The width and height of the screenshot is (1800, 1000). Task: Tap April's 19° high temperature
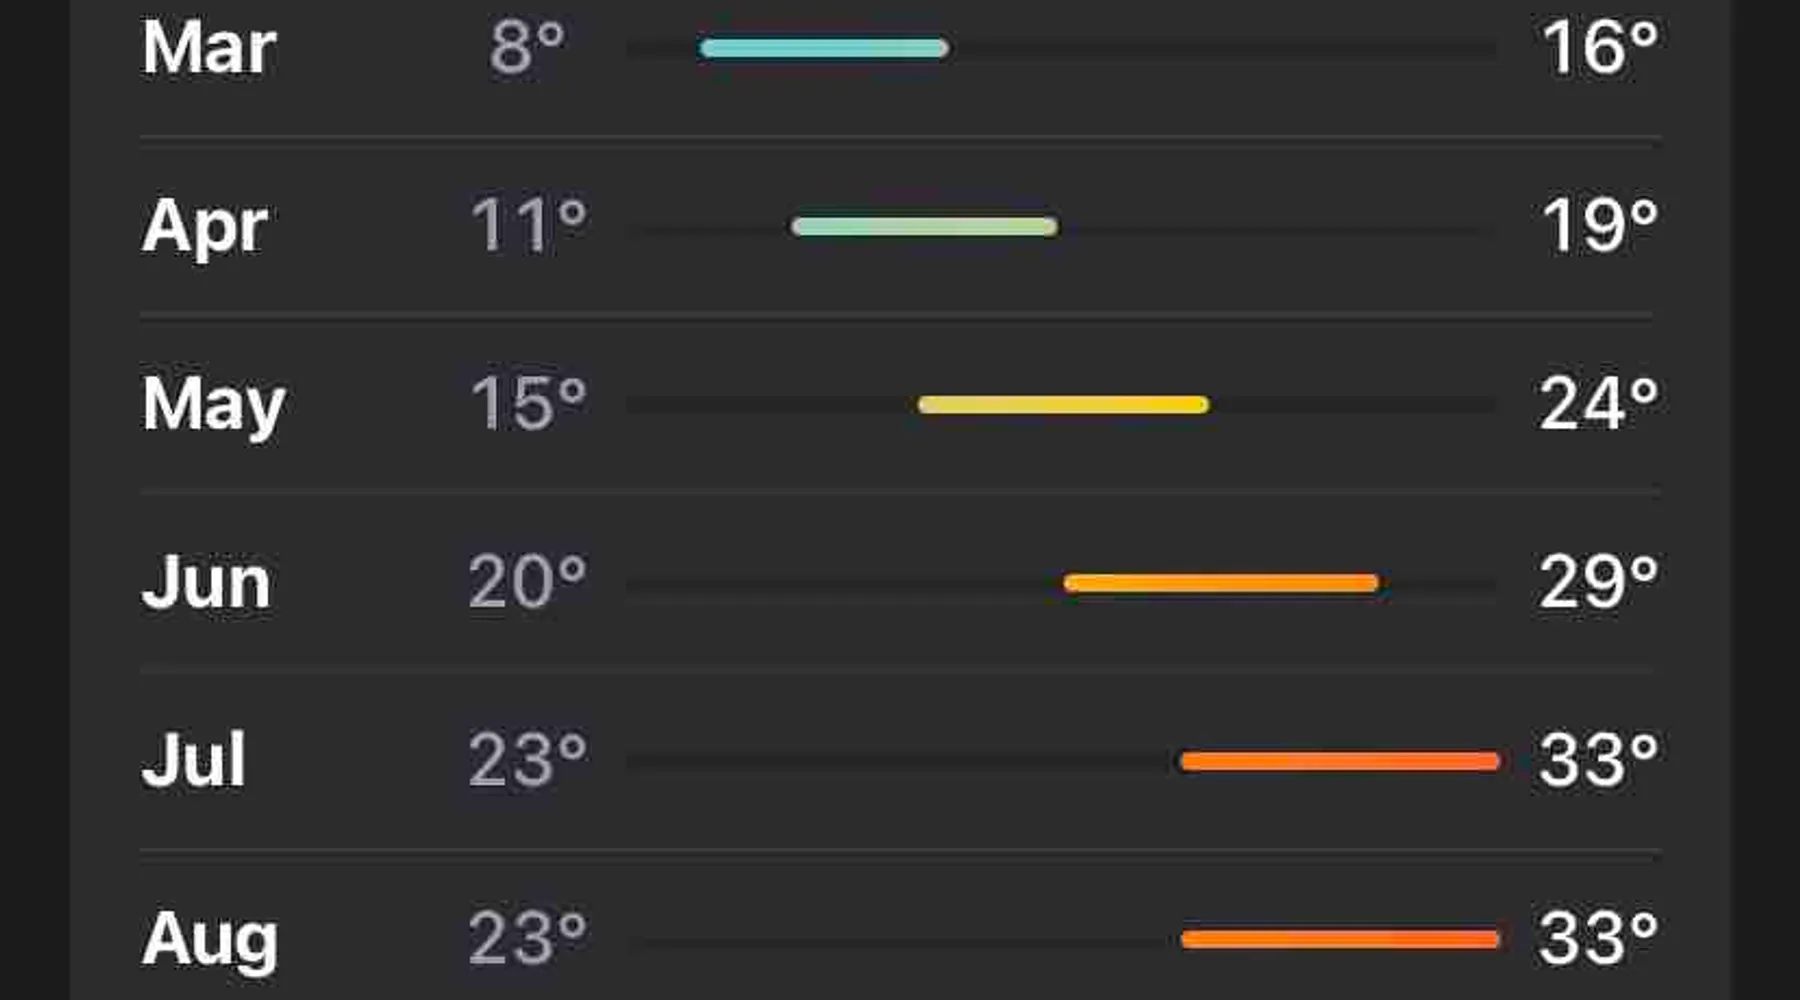point(1600,225)
